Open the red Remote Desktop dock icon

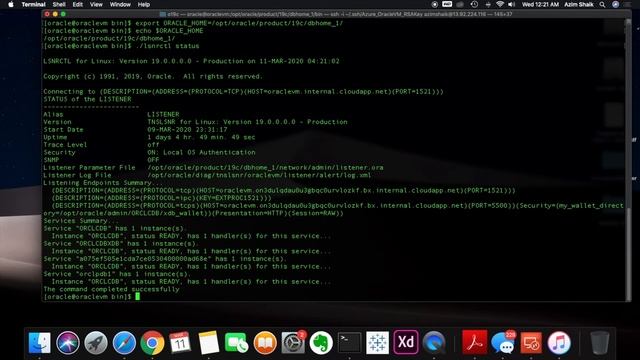point(531,342)
